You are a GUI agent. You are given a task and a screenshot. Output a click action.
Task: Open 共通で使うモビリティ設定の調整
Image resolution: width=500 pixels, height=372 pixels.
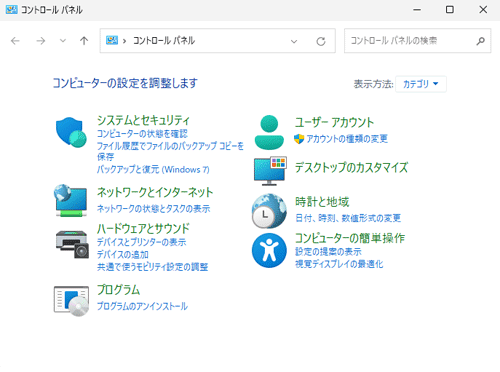(x=153, y=267)
